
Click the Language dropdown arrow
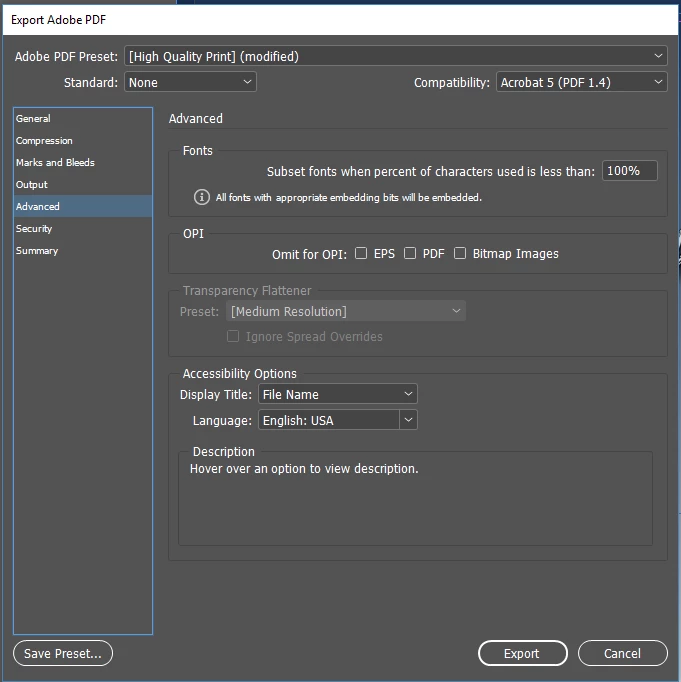tap(408, 420)
